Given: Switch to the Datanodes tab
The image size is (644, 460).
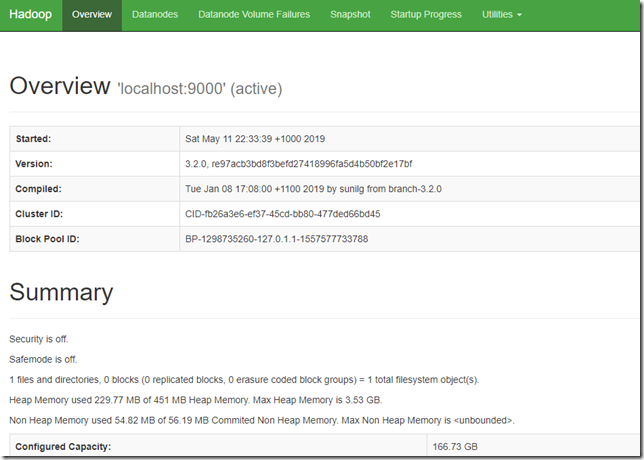Looking at the screenshot, I should [x=155, y=15].
